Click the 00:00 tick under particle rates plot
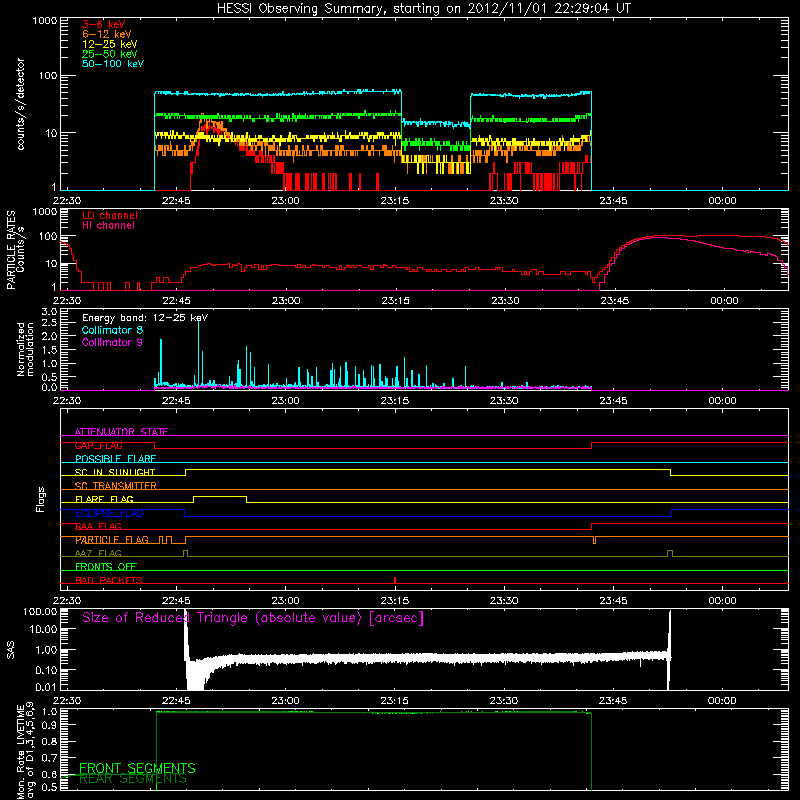The image size is (800, 800). click(x=724, y=301)
